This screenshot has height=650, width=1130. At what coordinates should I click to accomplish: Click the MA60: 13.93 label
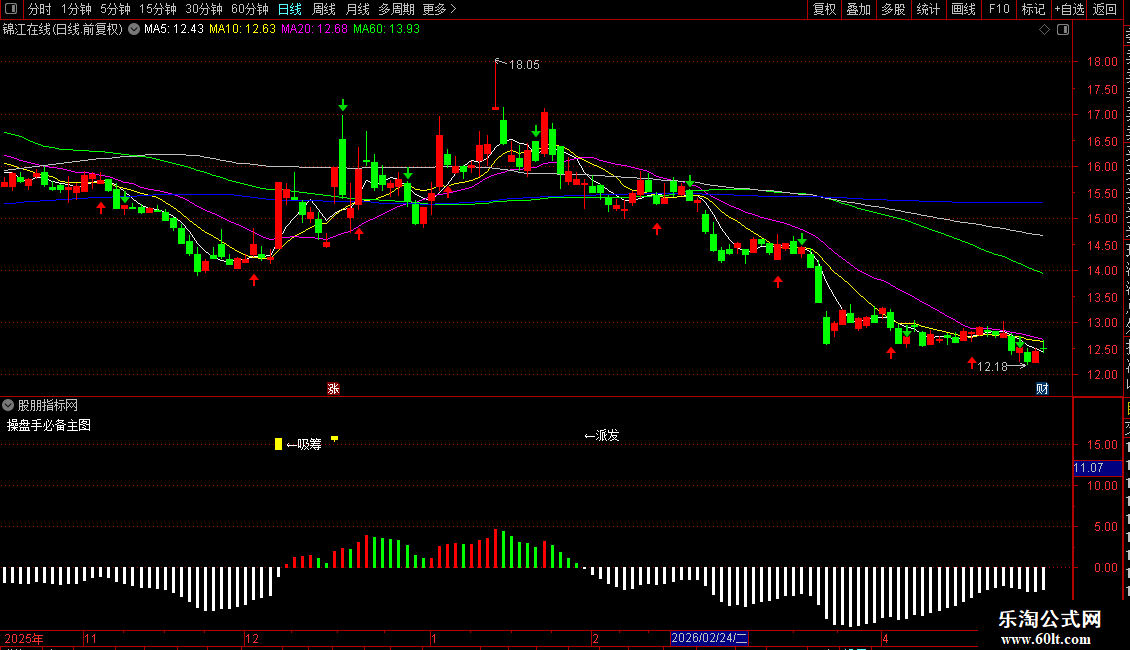[386, 29]
